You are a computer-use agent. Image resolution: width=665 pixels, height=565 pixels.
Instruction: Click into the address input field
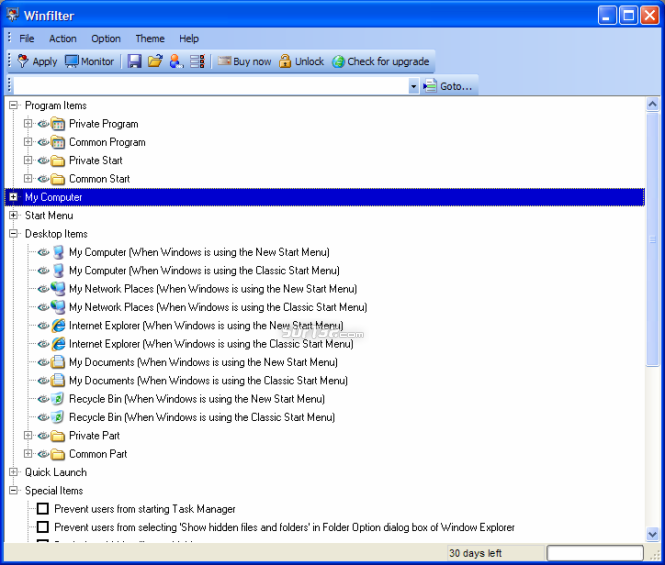211,86
